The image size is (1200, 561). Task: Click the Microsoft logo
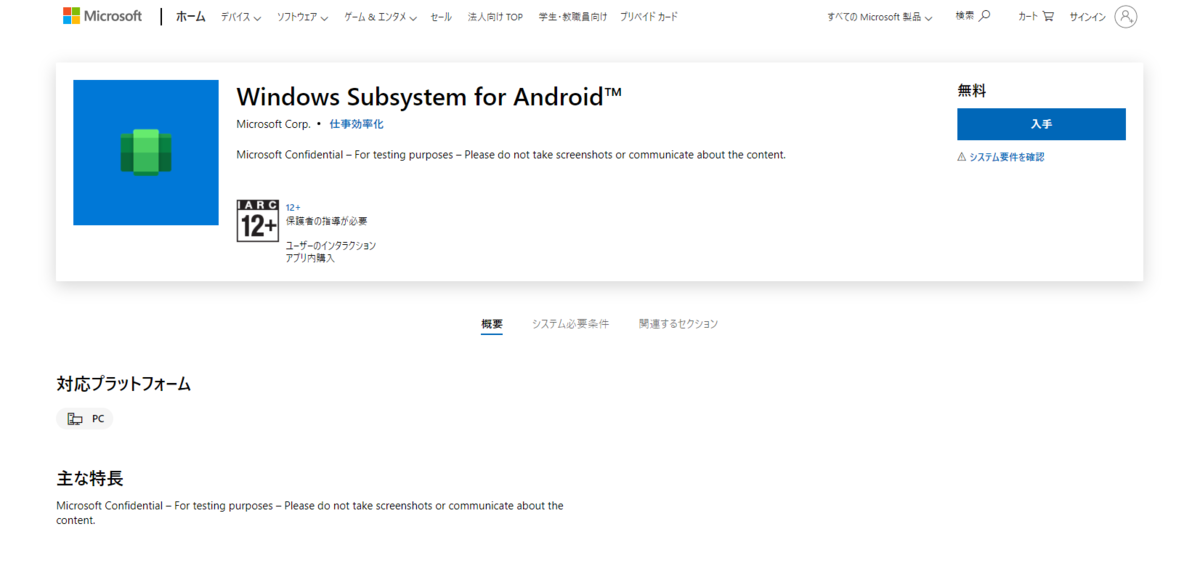pyautogui.click(x=102, y=16)
